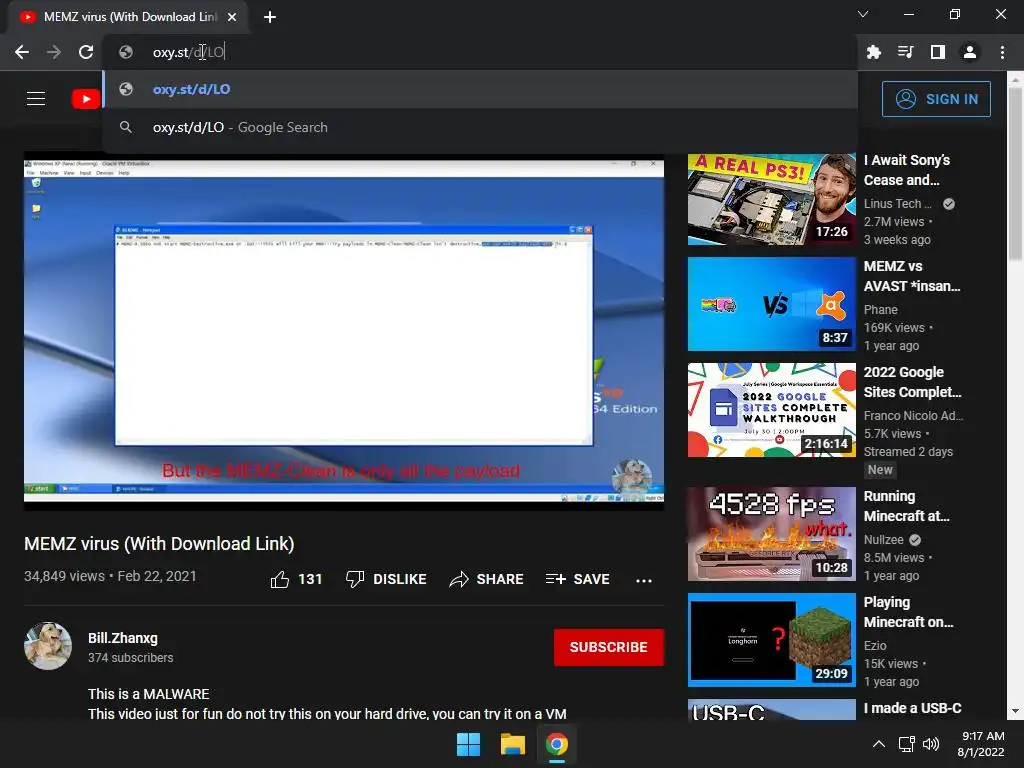Click the Chrome taskbar icon
The image size is (1024, 768).
coord(557,744)
